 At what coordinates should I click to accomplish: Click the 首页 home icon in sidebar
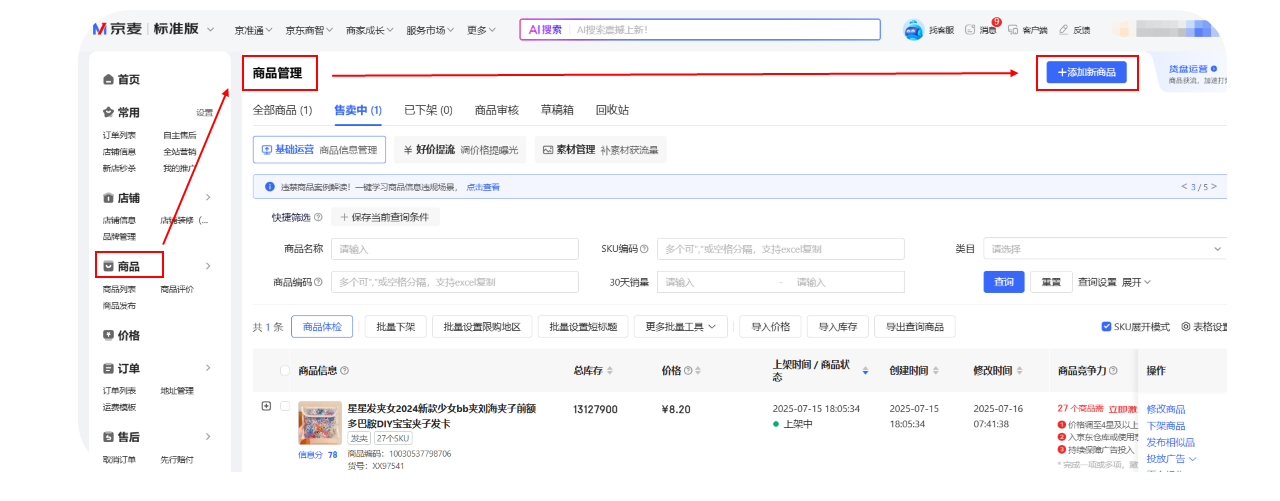tap(109, 79)
